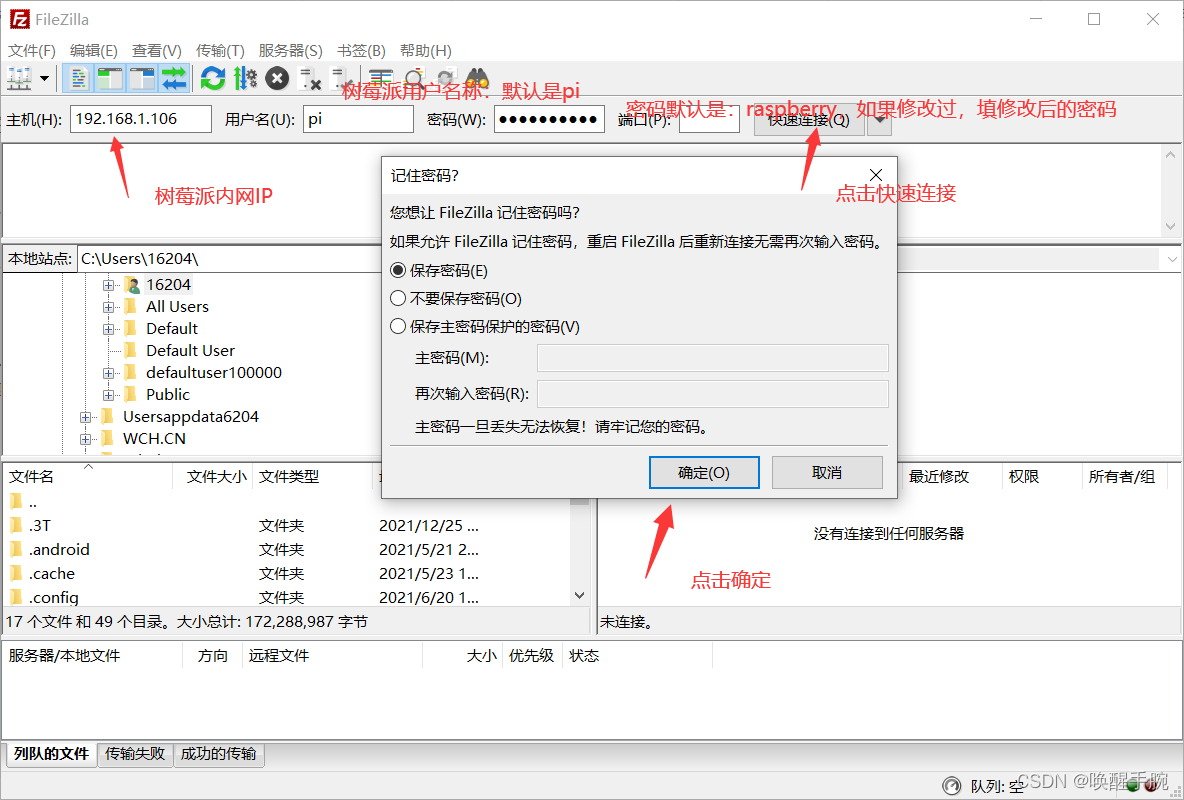This screenshot has width=1184, height=800.
Task: Switch to the 成功的传输 tab
Action: [x=219, y=755]
